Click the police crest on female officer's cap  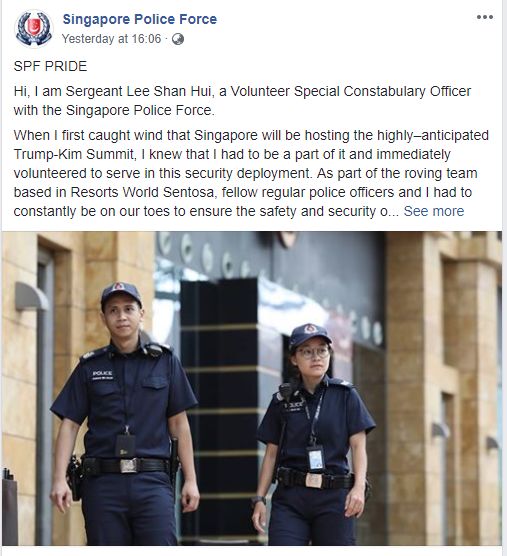pyautogui.click(x=309, y=329)
